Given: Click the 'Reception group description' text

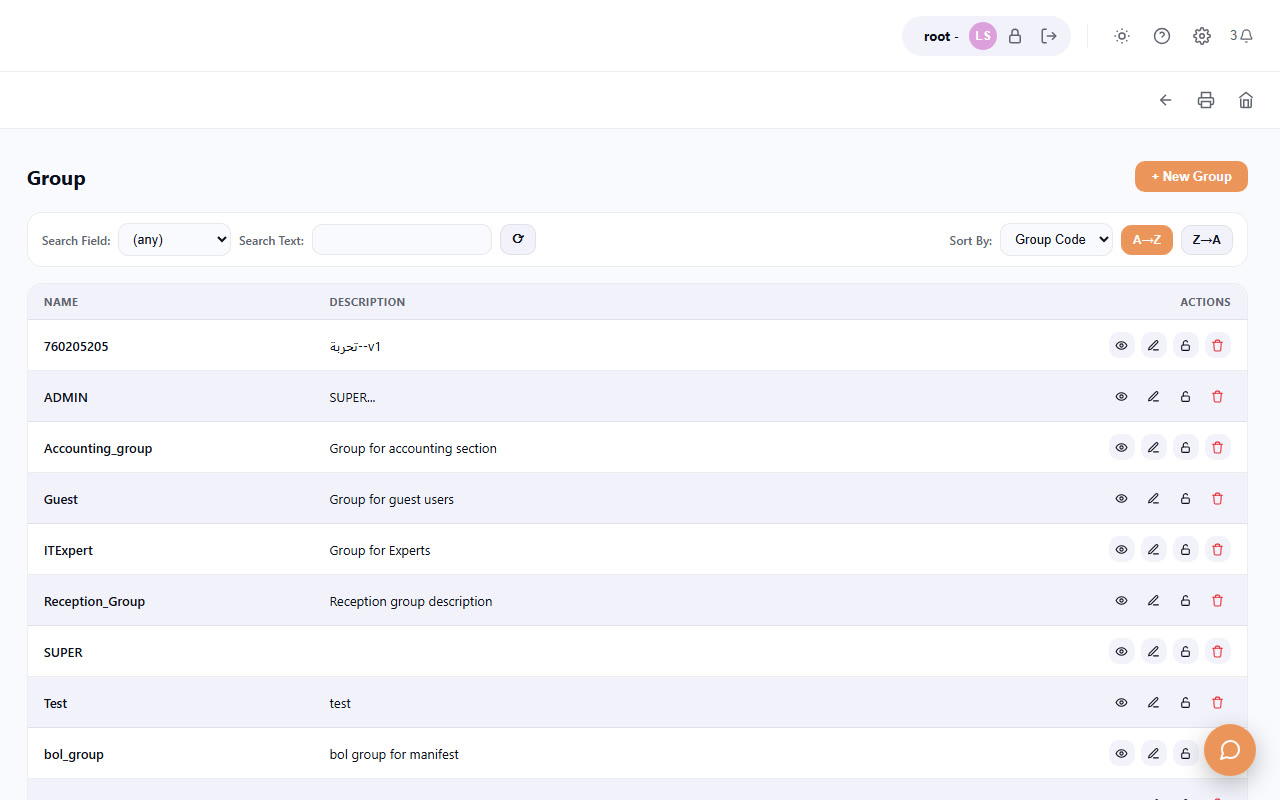Looking at the screenshot, I should [x=411, y=601].
